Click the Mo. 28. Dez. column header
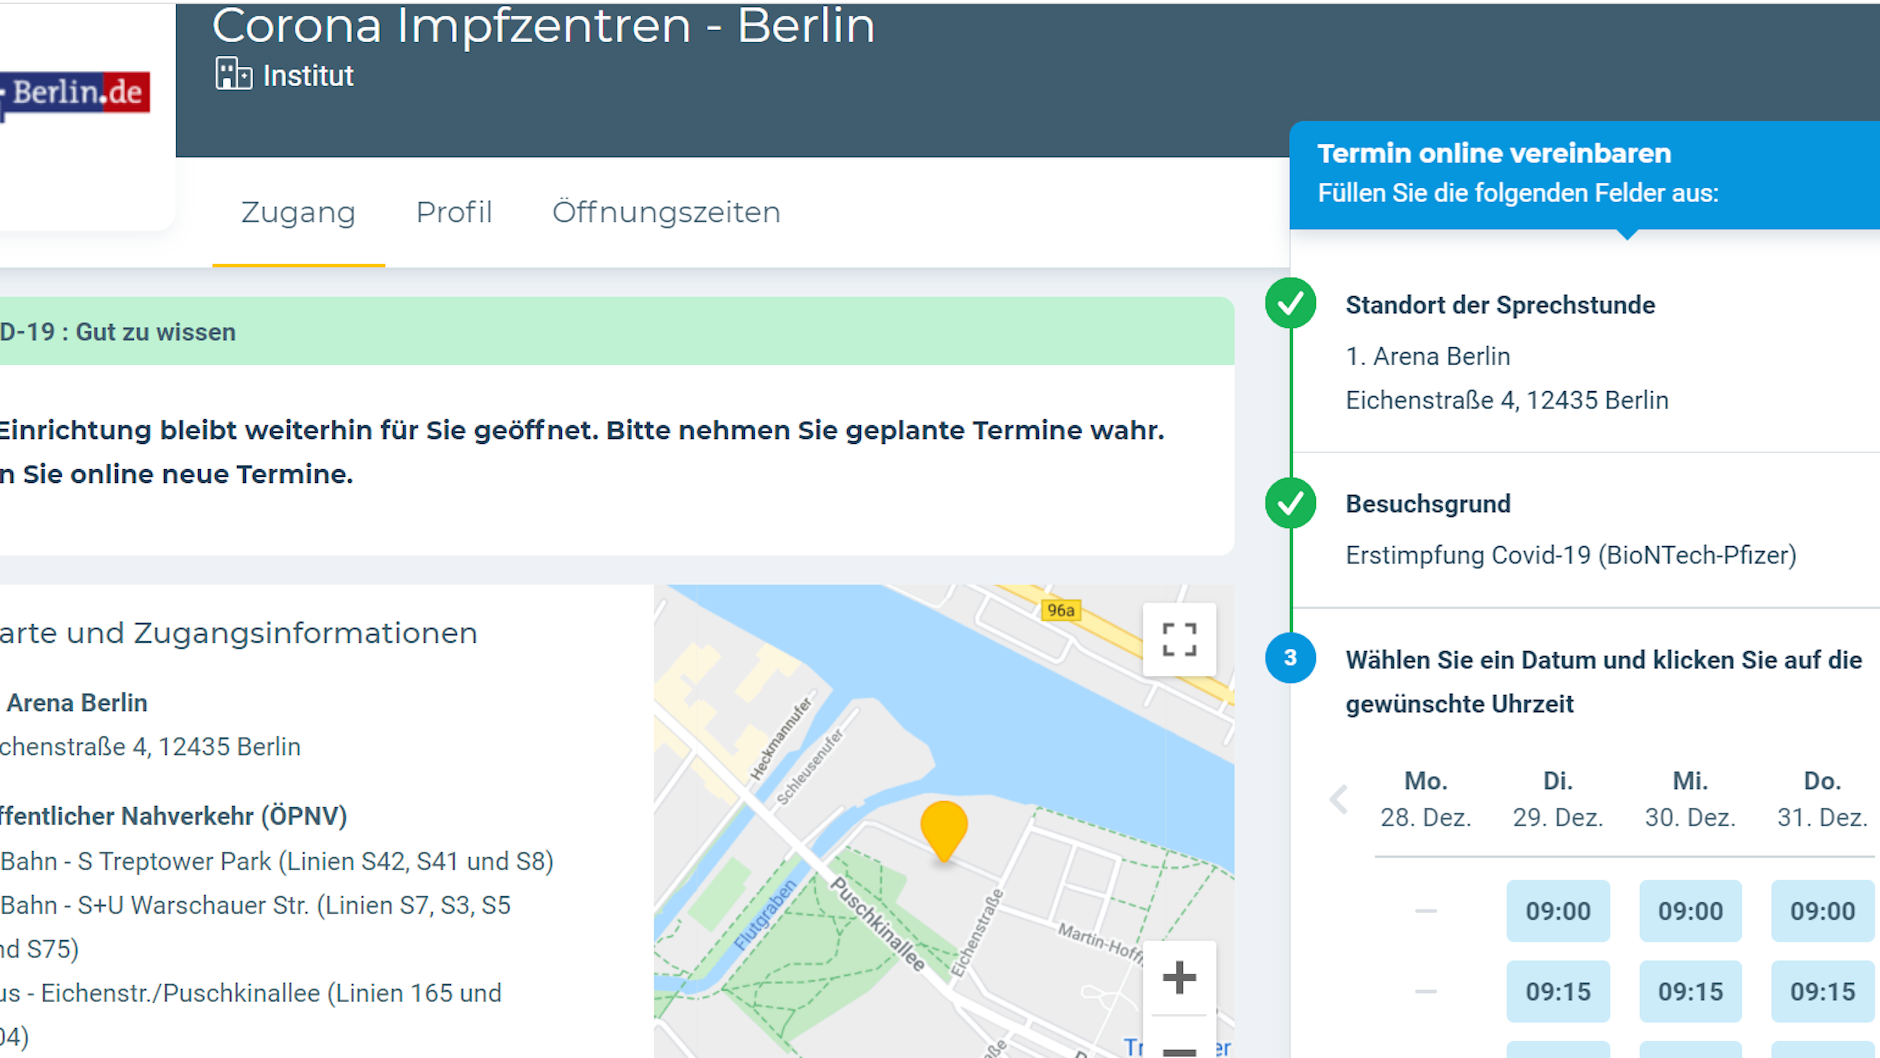Image resolution: width=1880 pixels, height=1058 pixels. (x=1426, y=798)
